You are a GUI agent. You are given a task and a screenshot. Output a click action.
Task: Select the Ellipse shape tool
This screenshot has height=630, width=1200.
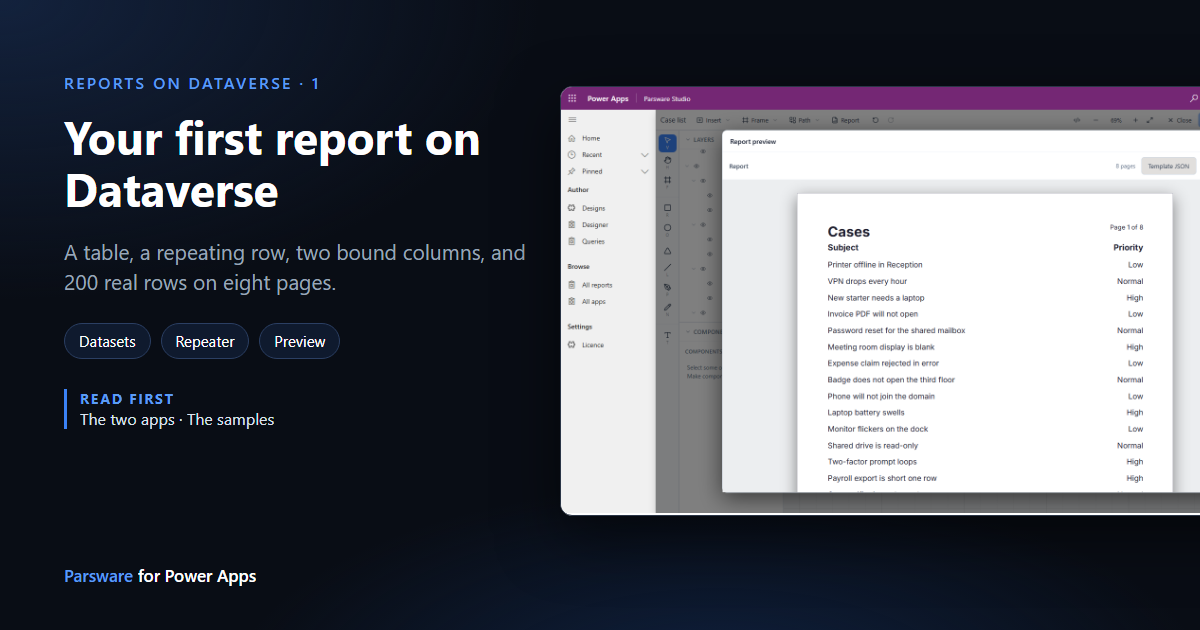click(668, 228)
